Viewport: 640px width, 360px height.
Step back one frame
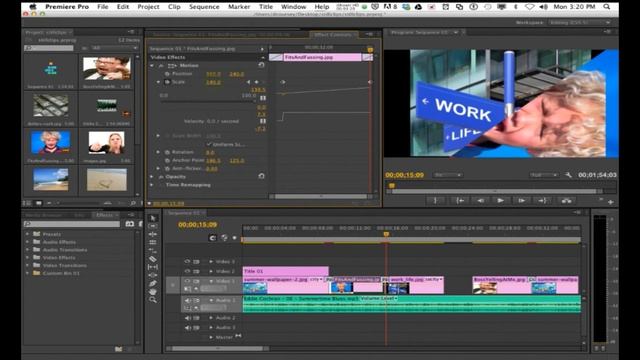(480, 200)
